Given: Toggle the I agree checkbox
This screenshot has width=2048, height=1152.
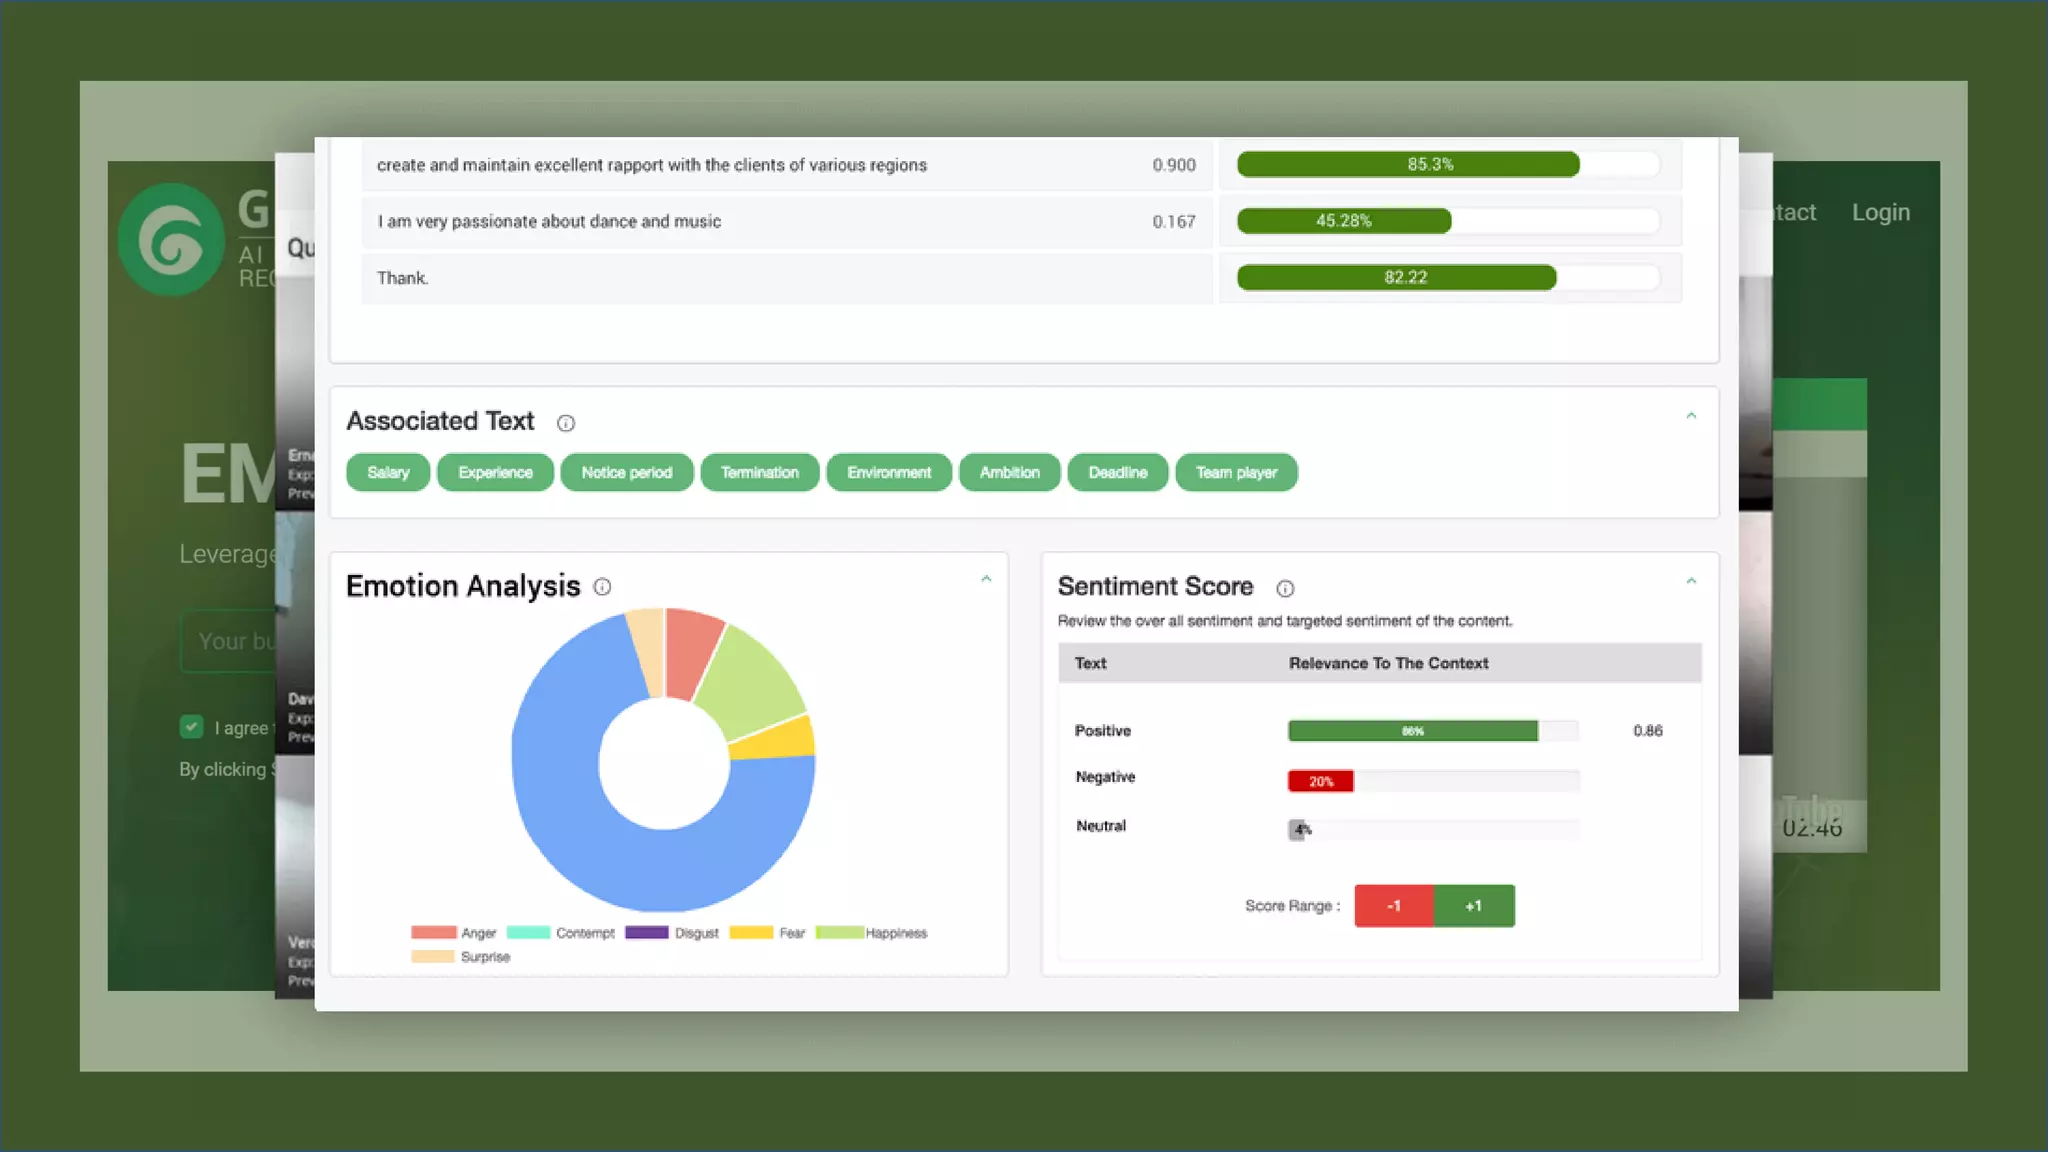Looking at the screenshot, I should pos(192,727).
